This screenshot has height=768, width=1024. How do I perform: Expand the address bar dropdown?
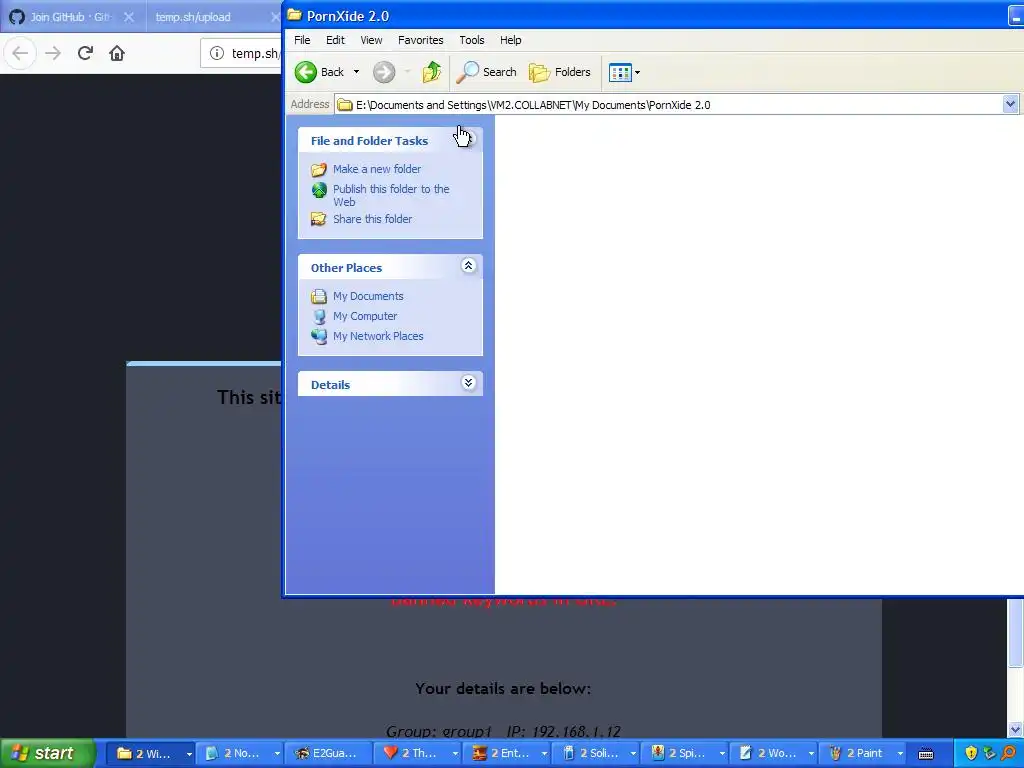[x=1010, y=104]
